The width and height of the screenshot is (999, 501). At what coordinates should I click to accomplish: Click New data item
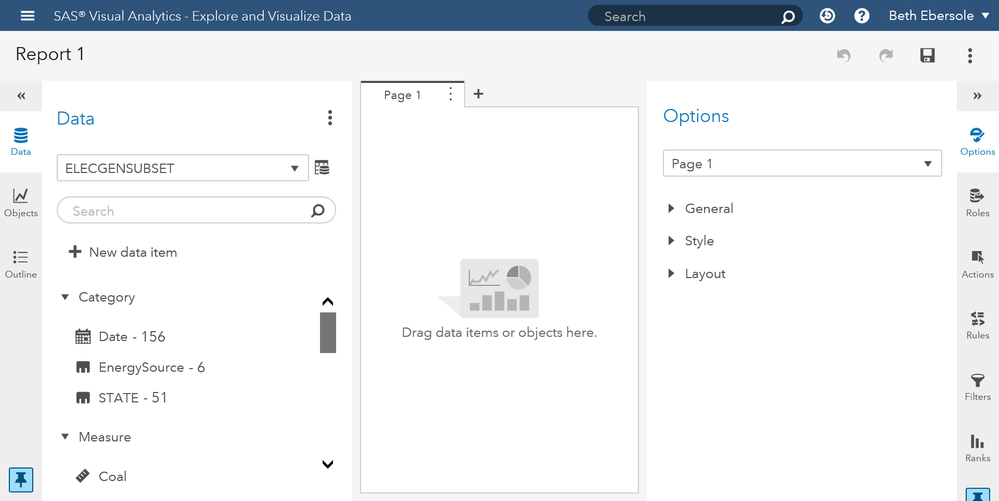122,252
